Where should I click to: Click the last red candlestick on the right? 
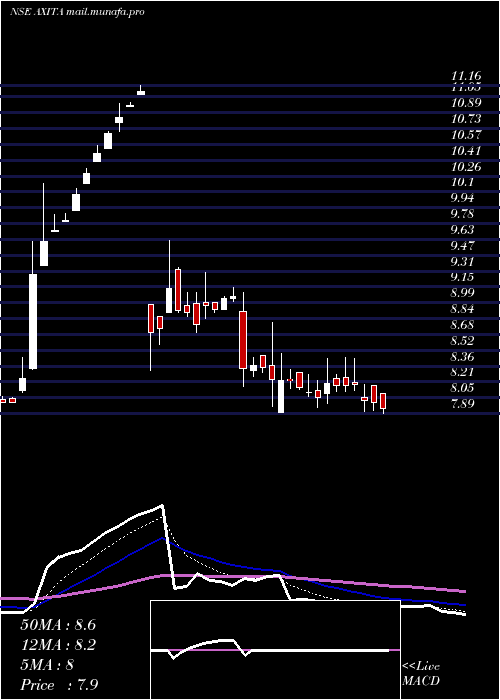click(383, 403)
